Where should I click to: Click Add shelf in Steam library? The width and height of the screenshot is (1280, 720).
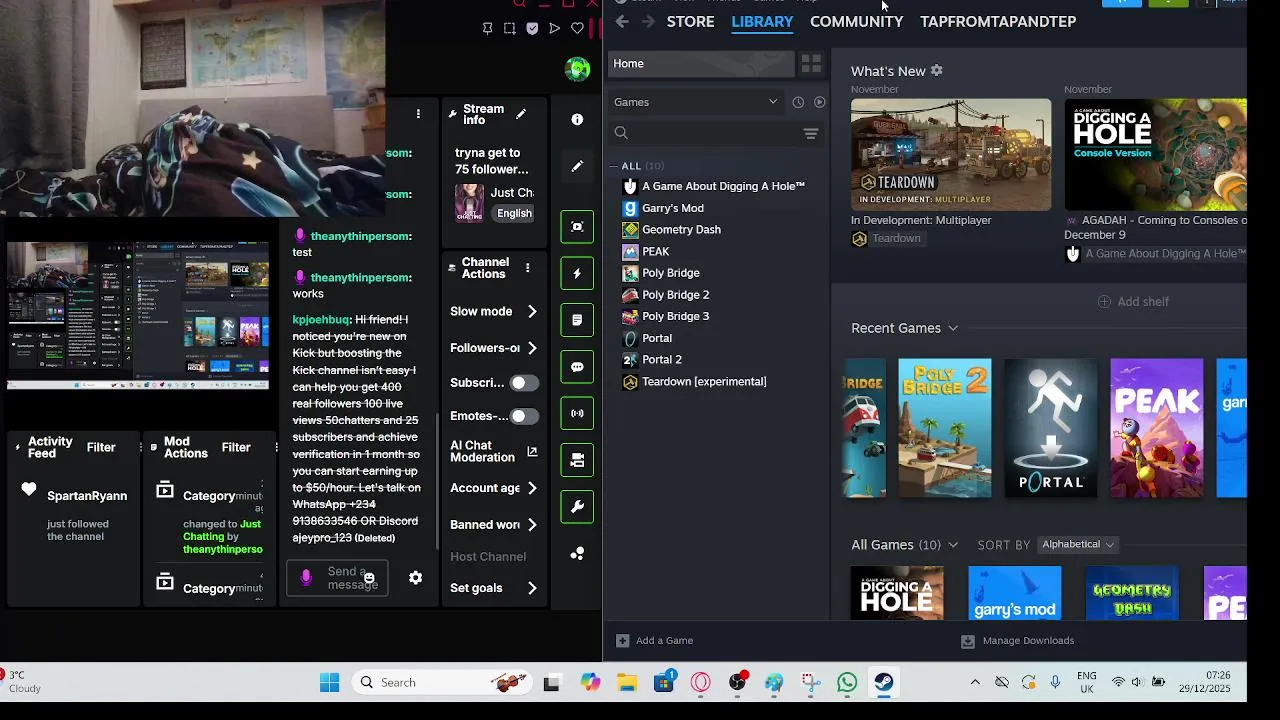point(1133,302)
